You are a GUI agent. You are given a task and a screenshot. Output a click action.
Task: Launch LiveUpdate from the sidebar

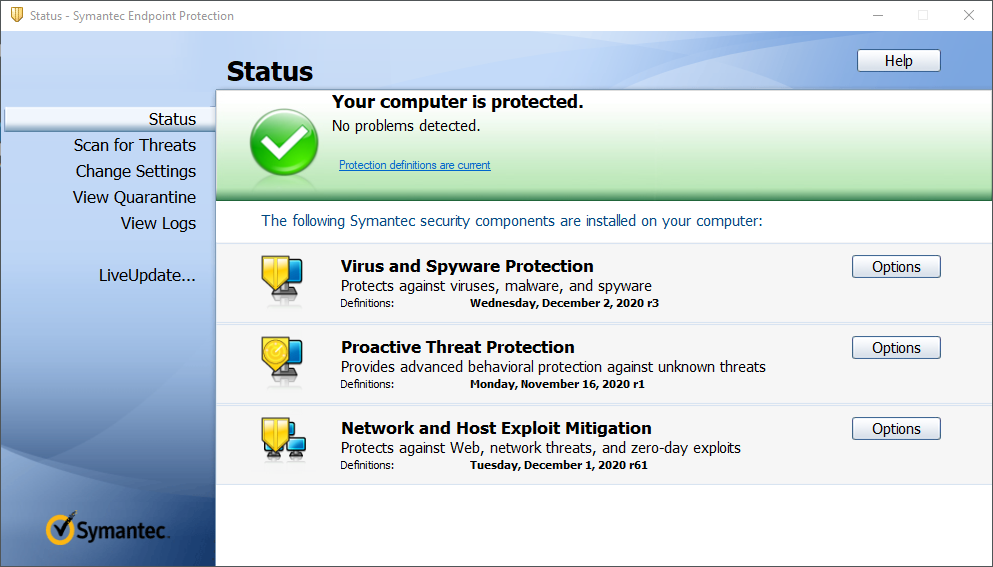tap(147, 275)
